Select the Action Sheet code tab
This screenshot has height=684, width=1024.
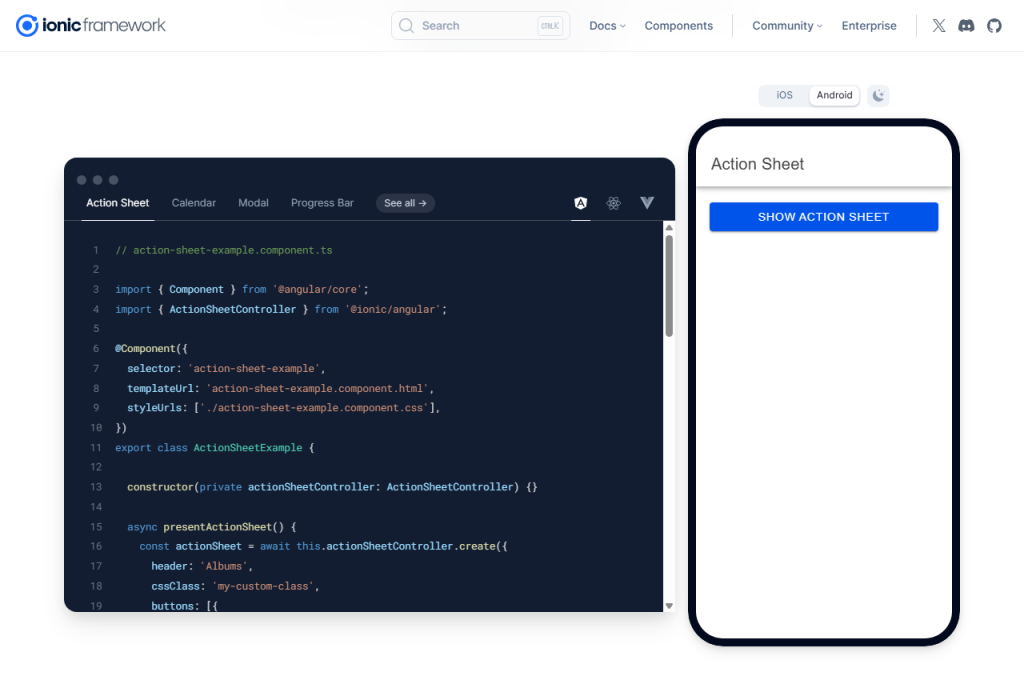[118, 203]
